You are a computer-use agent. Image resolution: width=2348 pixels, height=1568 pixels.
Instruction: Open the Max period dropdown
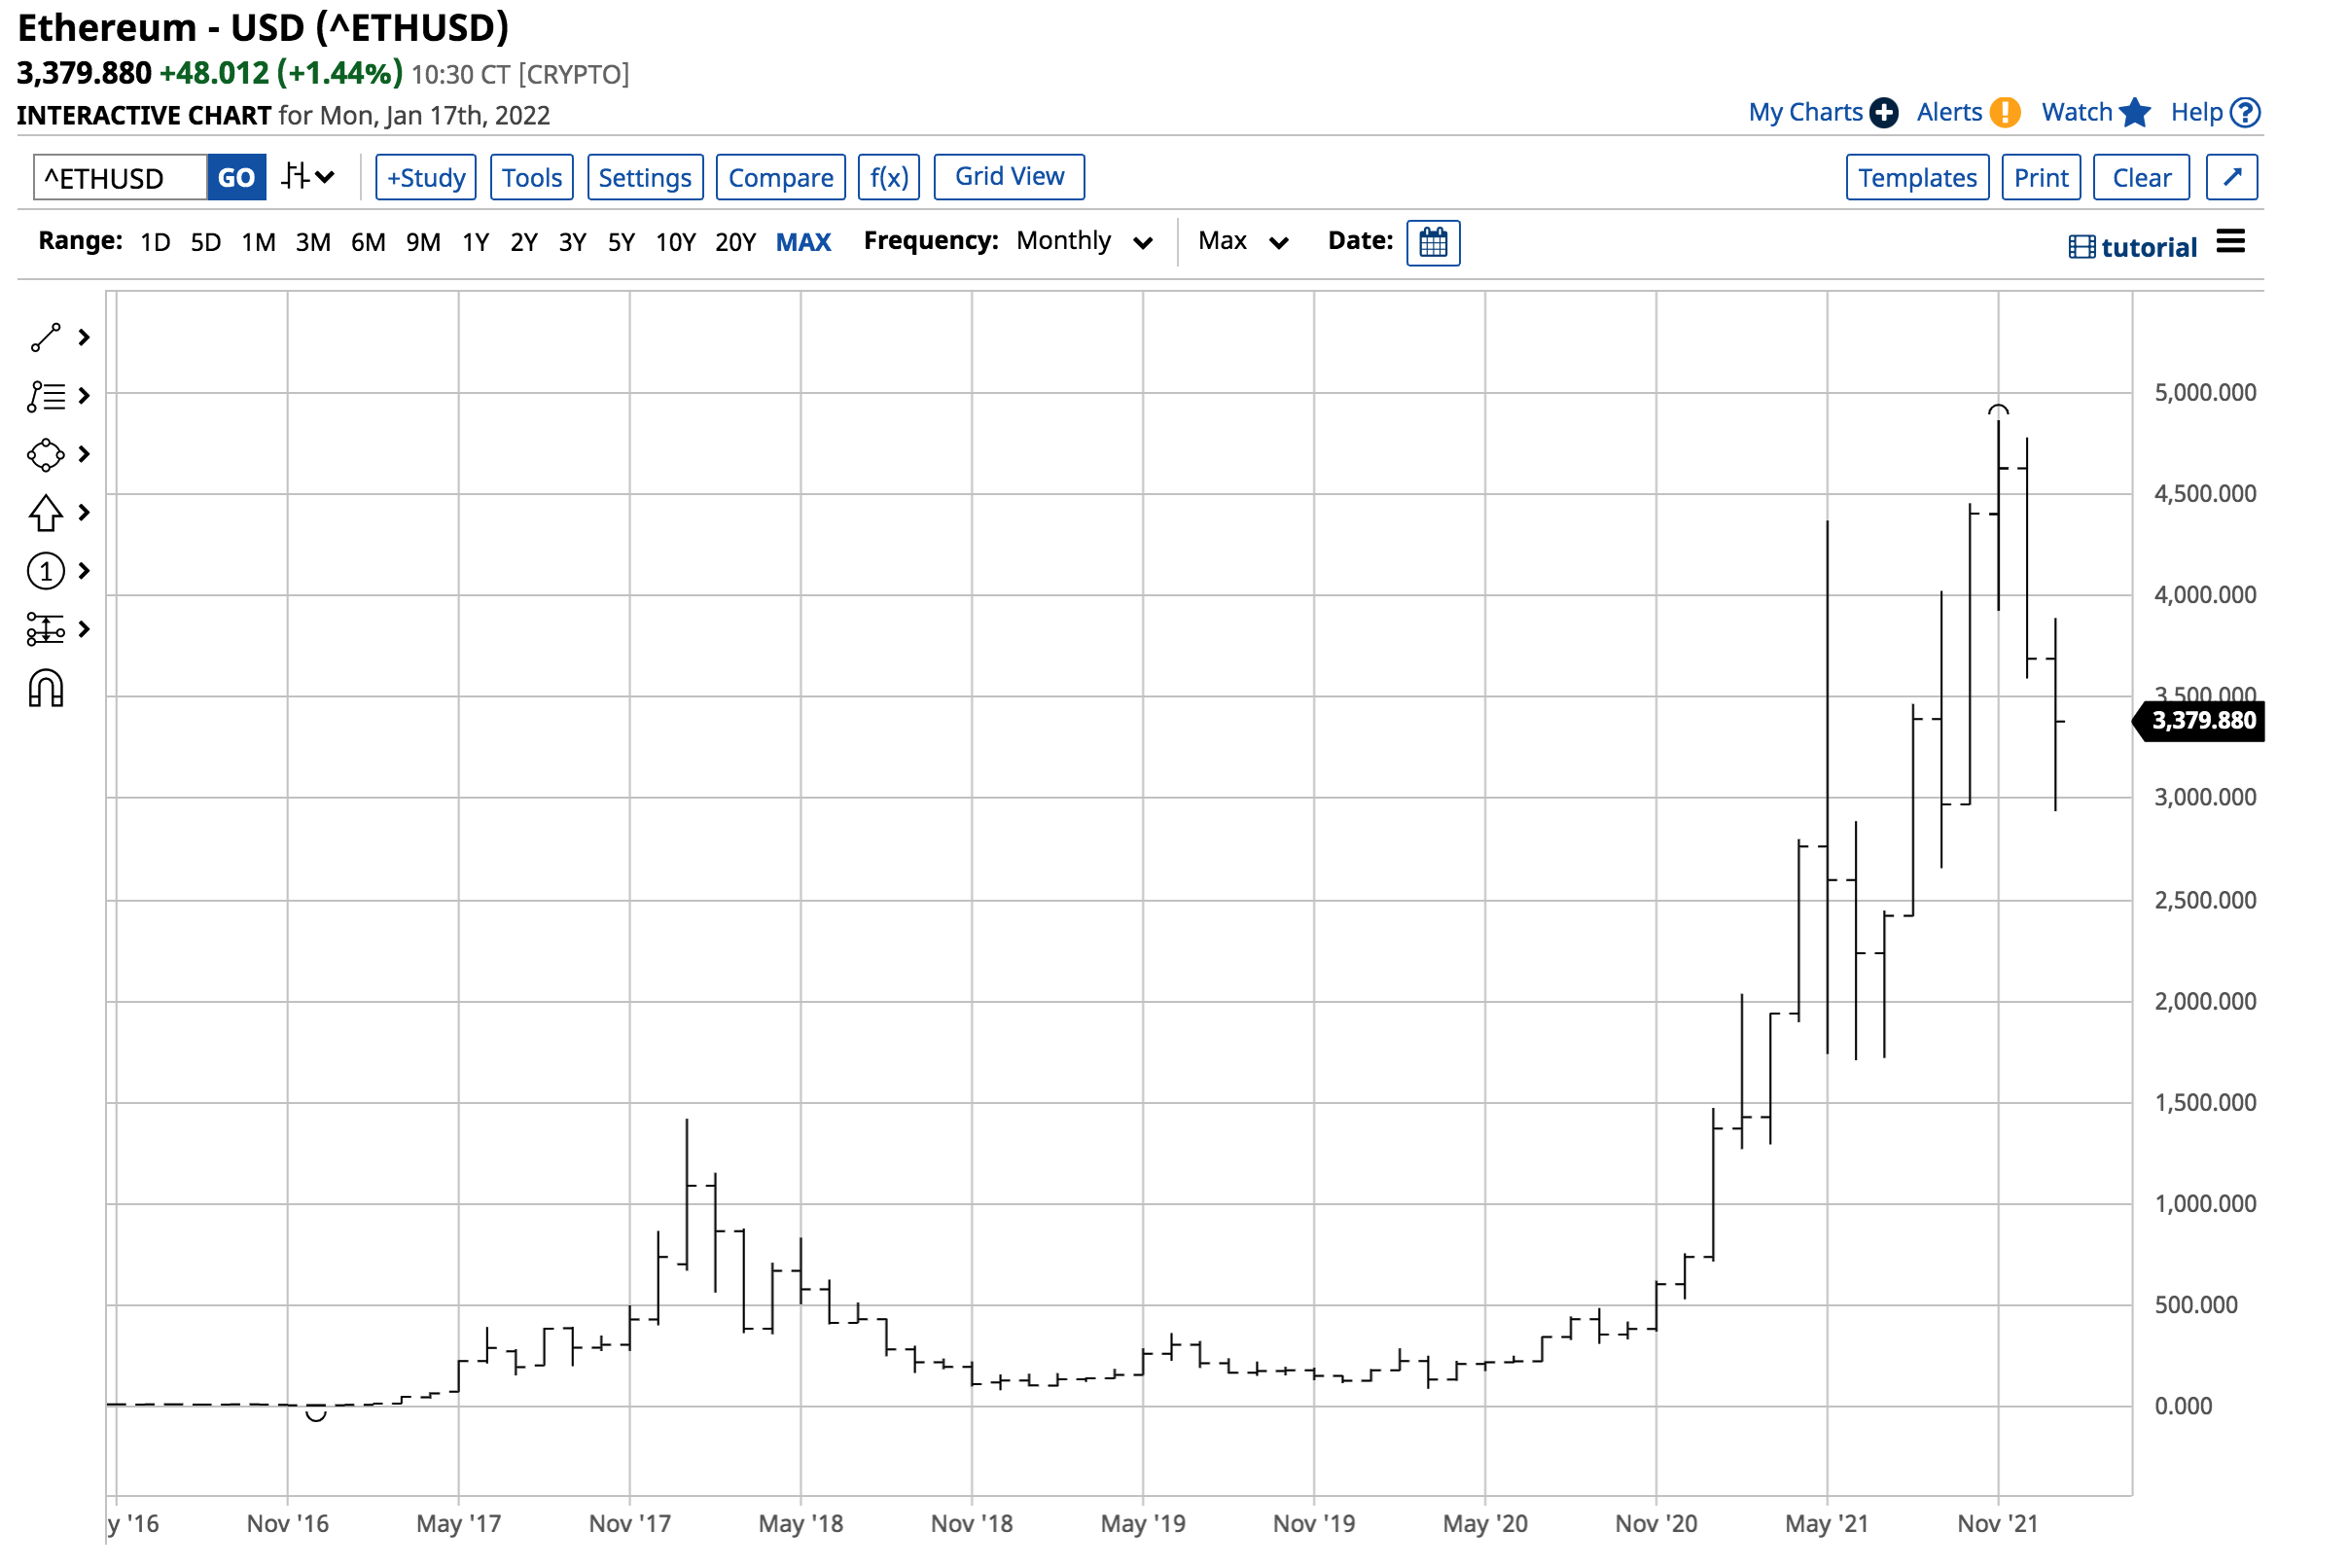point(1242,242)
